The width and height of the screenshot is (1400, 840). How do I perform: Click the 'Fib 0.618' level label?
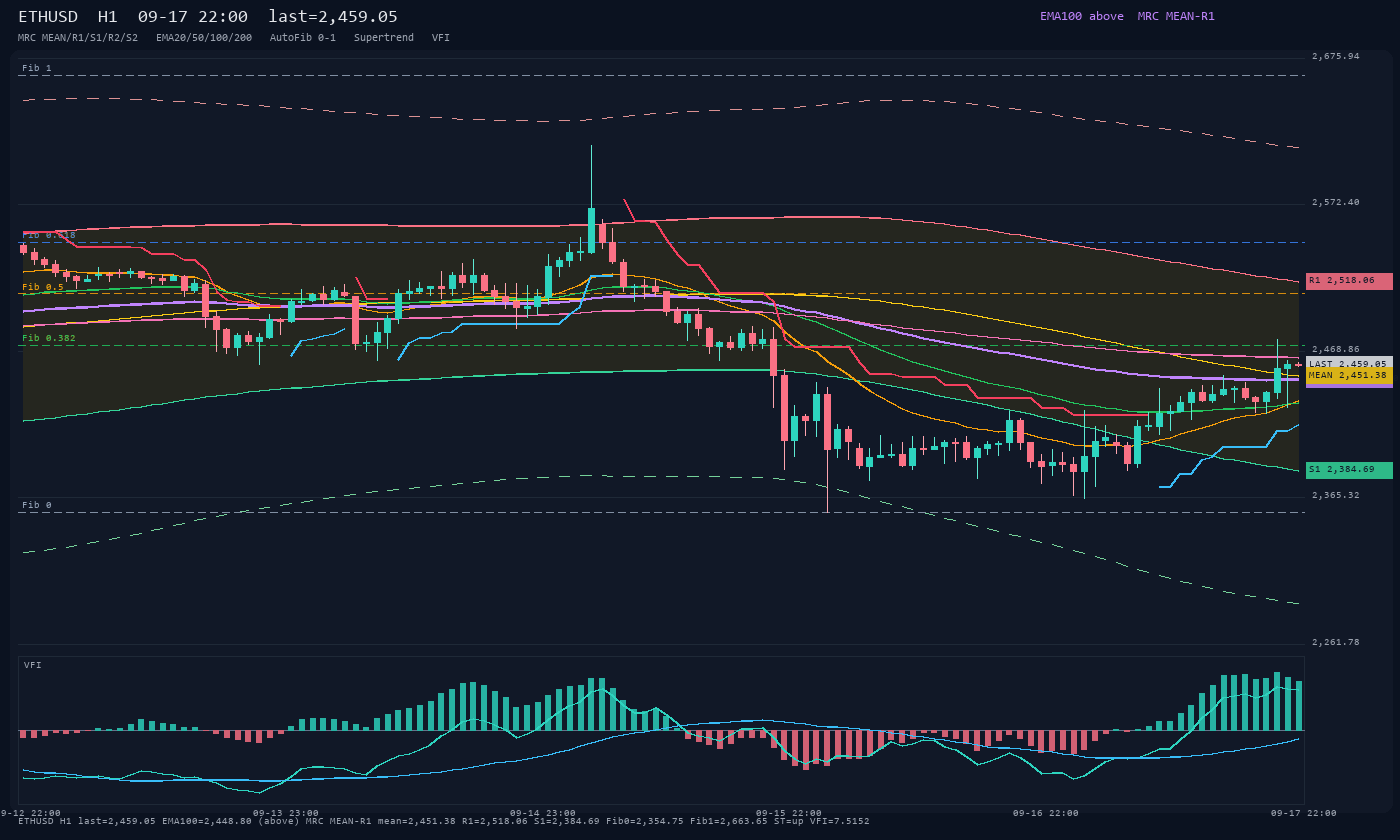coord(49,235)
